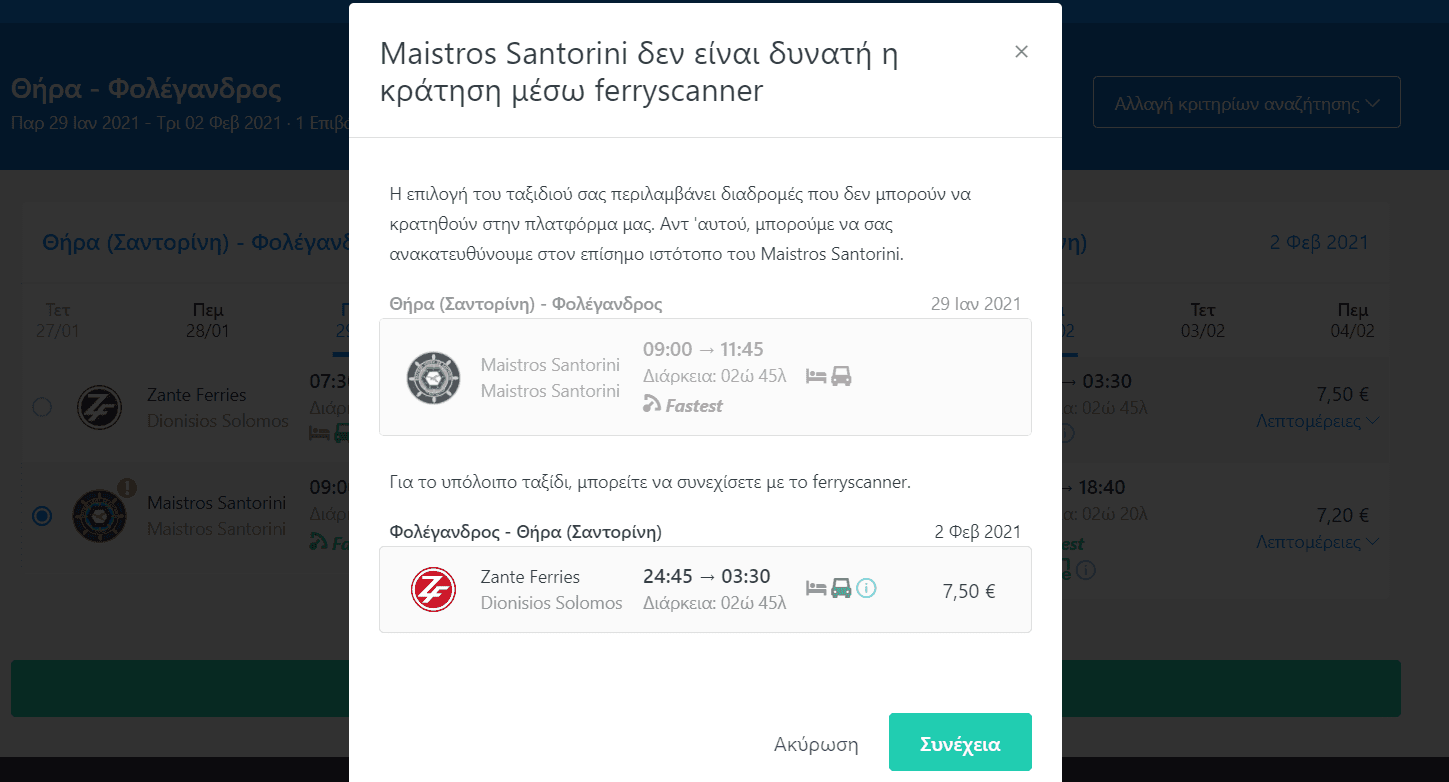This screenshot has height=782, width=1449.
Task: Expand Λεπτομέρειες for the 7,20 € trip
Action: click(1317, 542)
